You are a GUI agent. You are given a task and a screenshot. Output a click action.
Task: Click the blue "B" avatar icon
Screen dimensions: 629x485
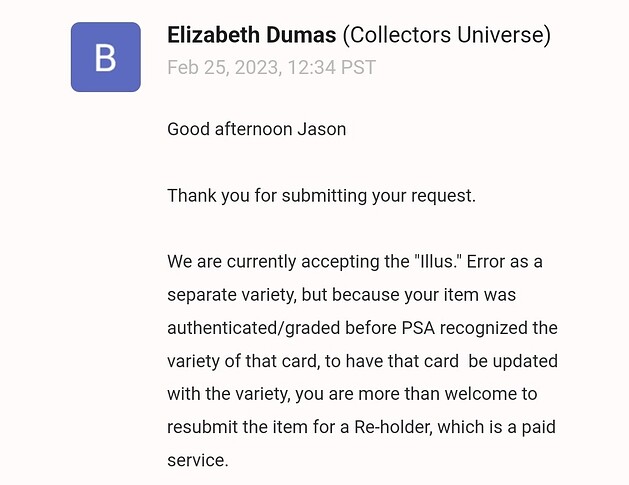[105, 57]
